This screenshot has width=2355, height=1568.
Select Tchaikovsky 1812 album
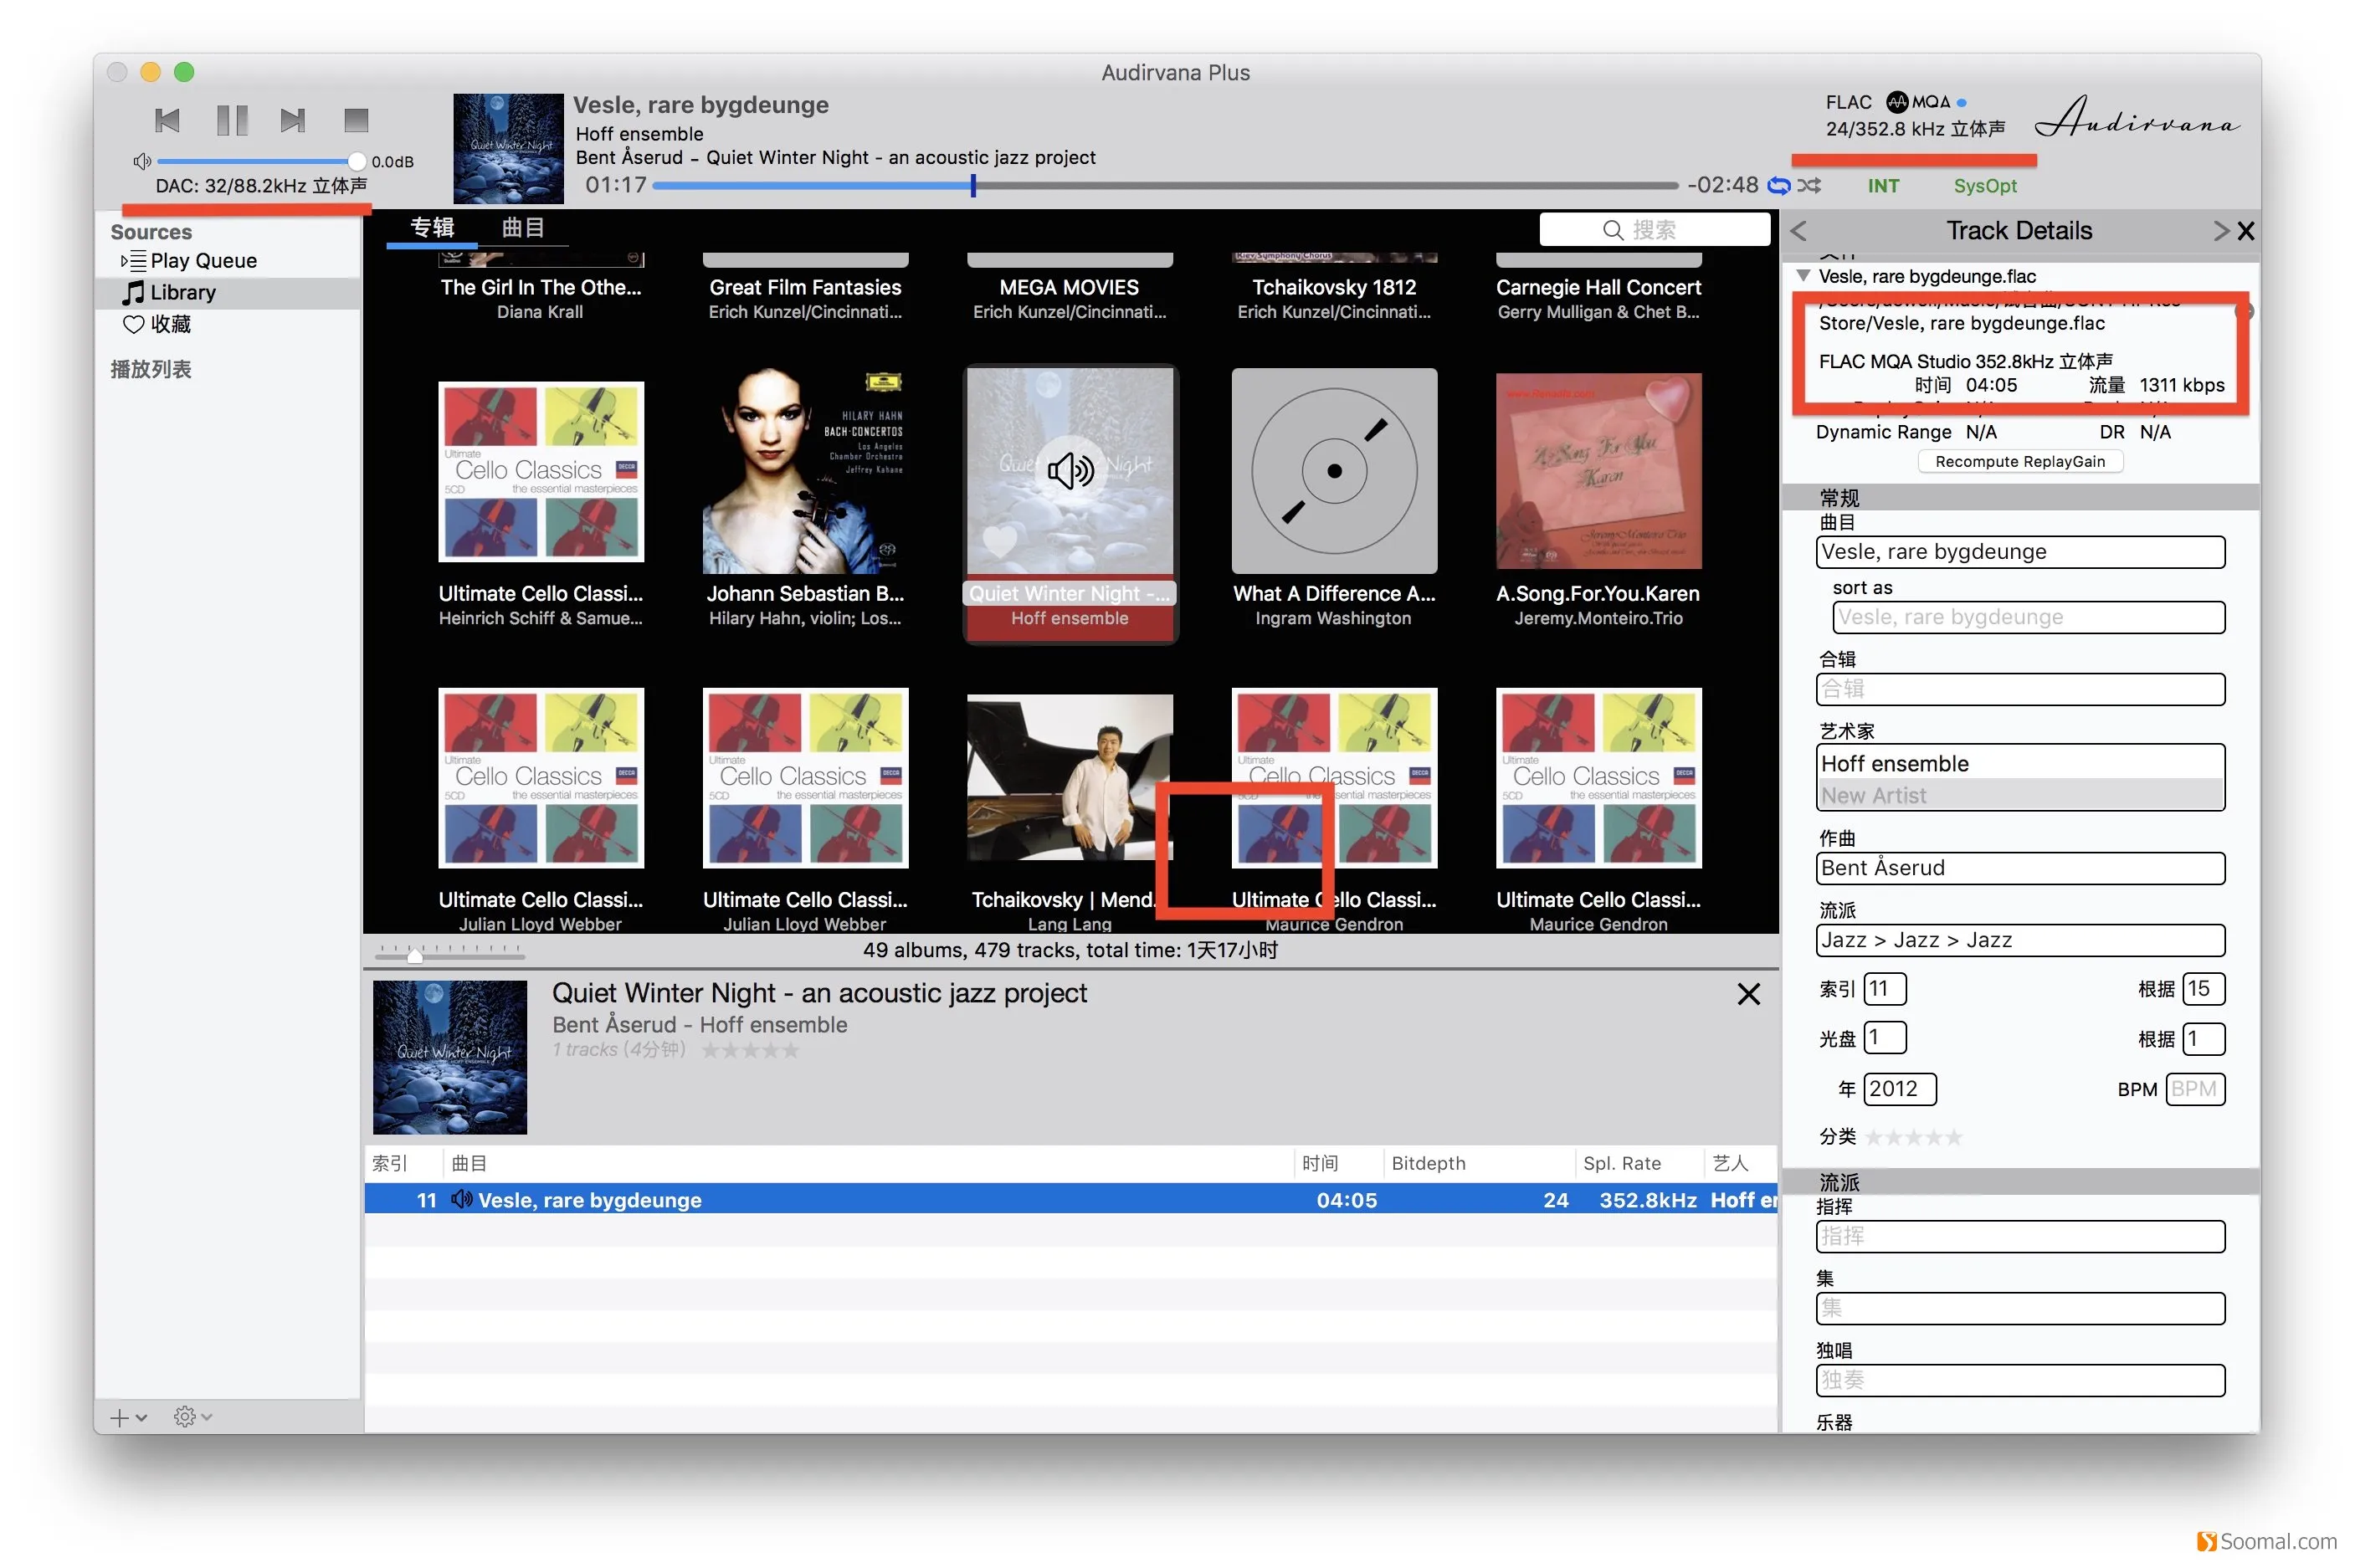[x=1333, y=288]
